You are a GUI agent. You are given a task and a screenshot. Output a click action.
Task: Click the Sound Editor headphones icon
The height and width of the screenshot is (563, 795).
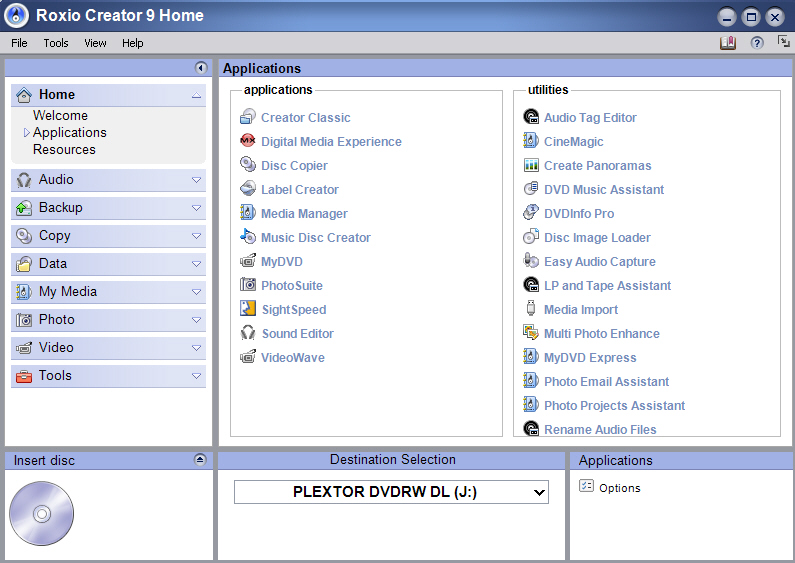click(x=247, y=333)
